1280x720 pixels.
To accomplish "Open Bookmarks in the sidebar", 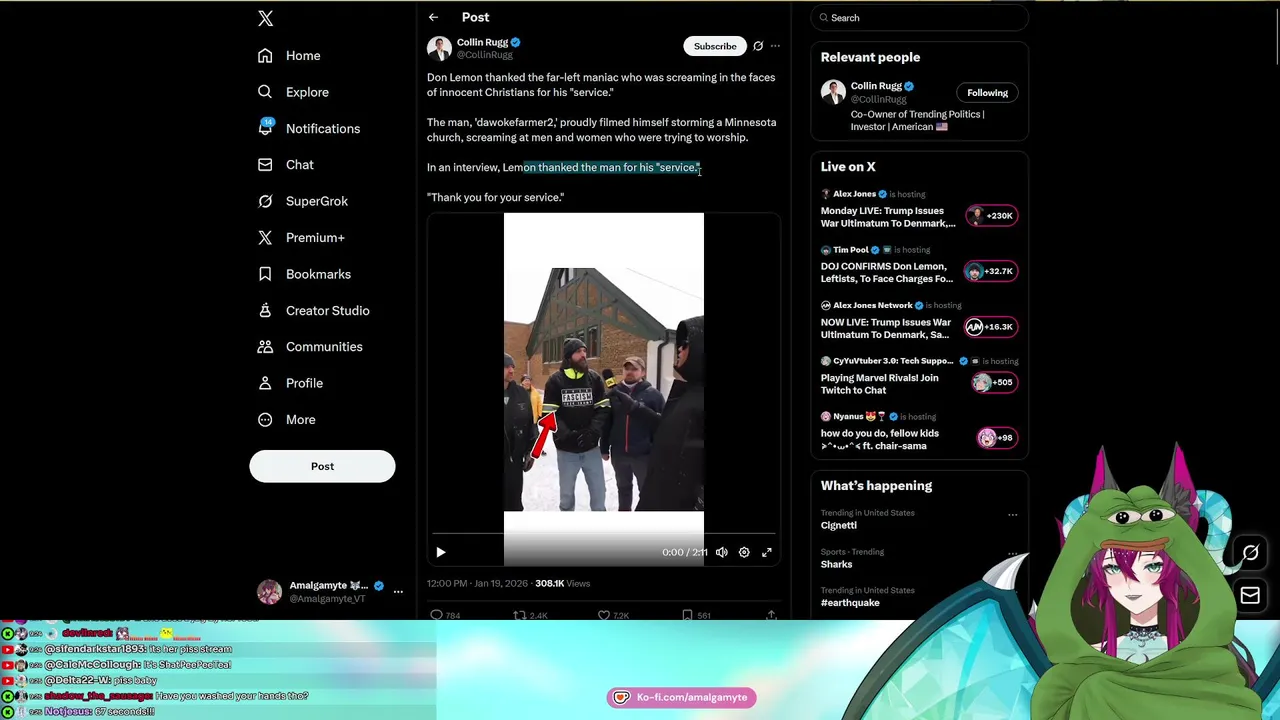I will (x=304, y=274).
